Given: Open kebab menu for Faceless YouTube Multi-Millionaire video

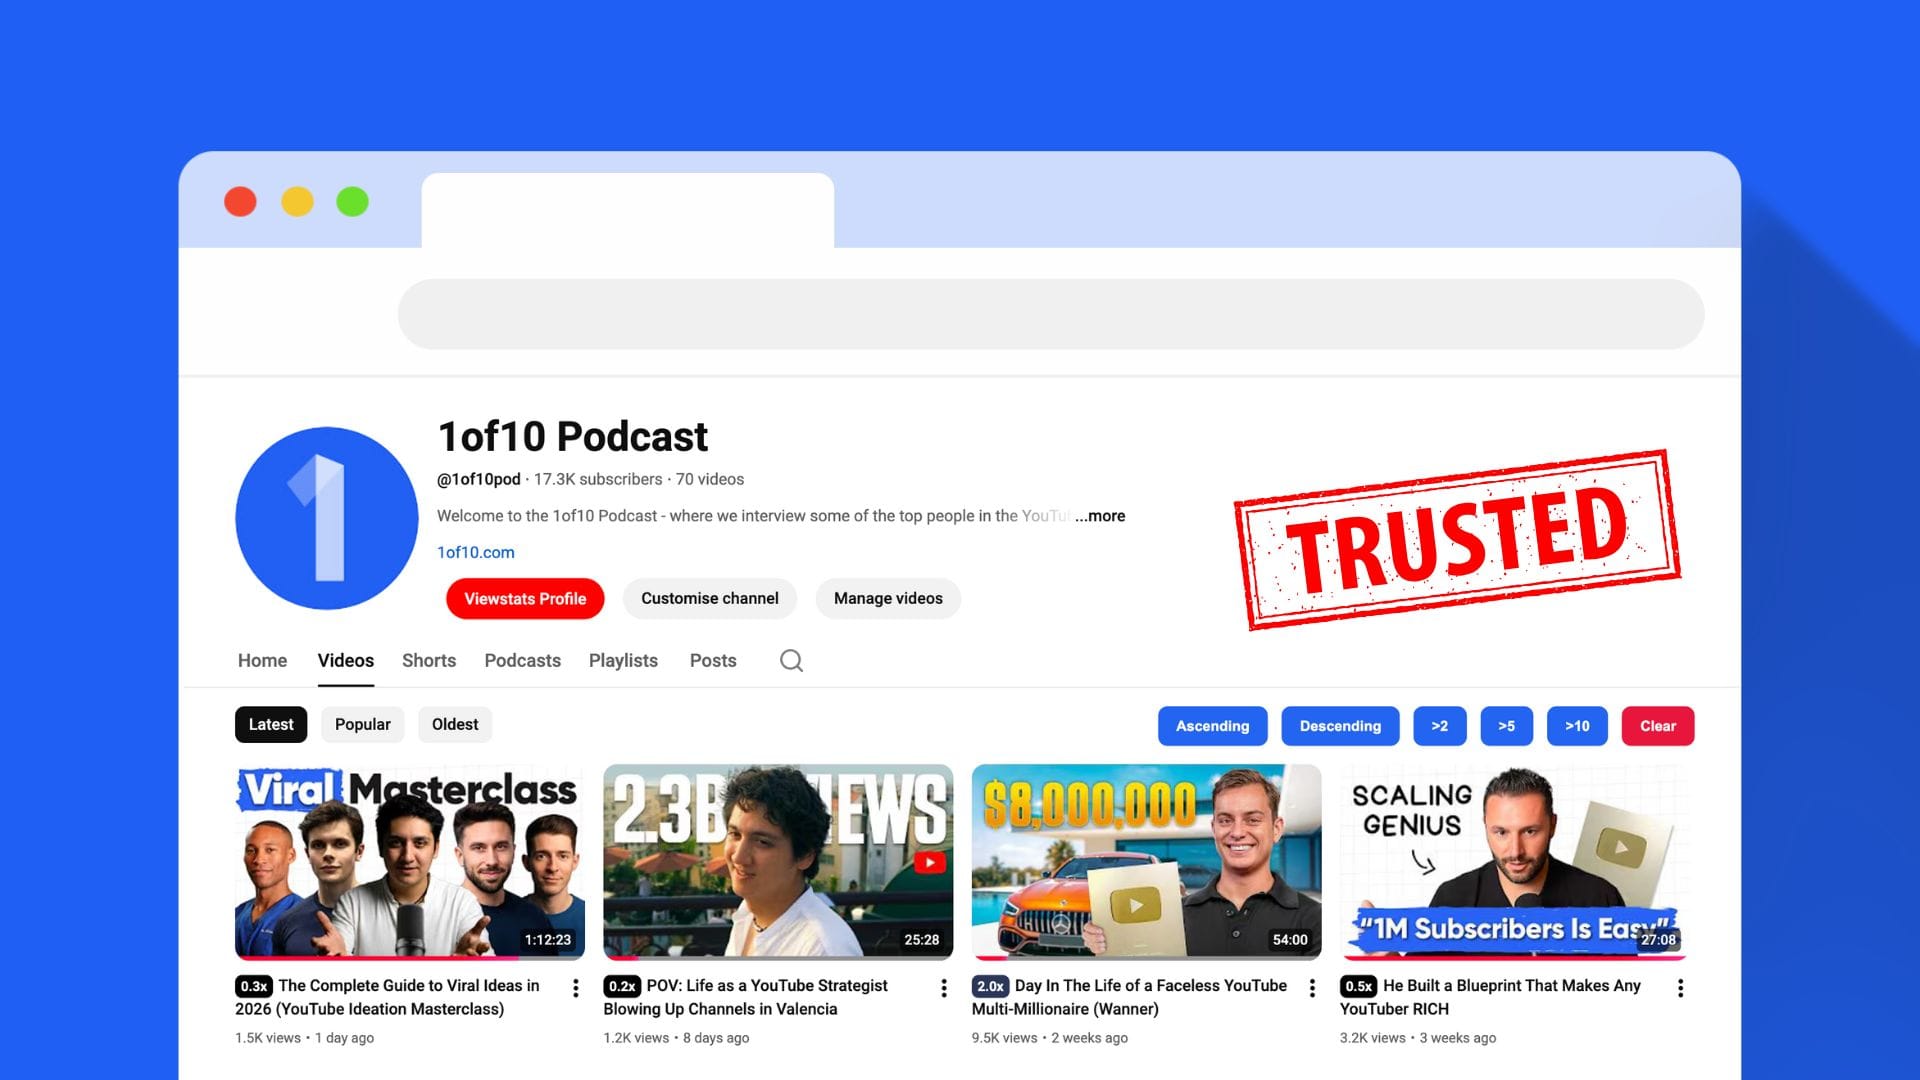Looking at the screenshot, I should point(1312,988).
